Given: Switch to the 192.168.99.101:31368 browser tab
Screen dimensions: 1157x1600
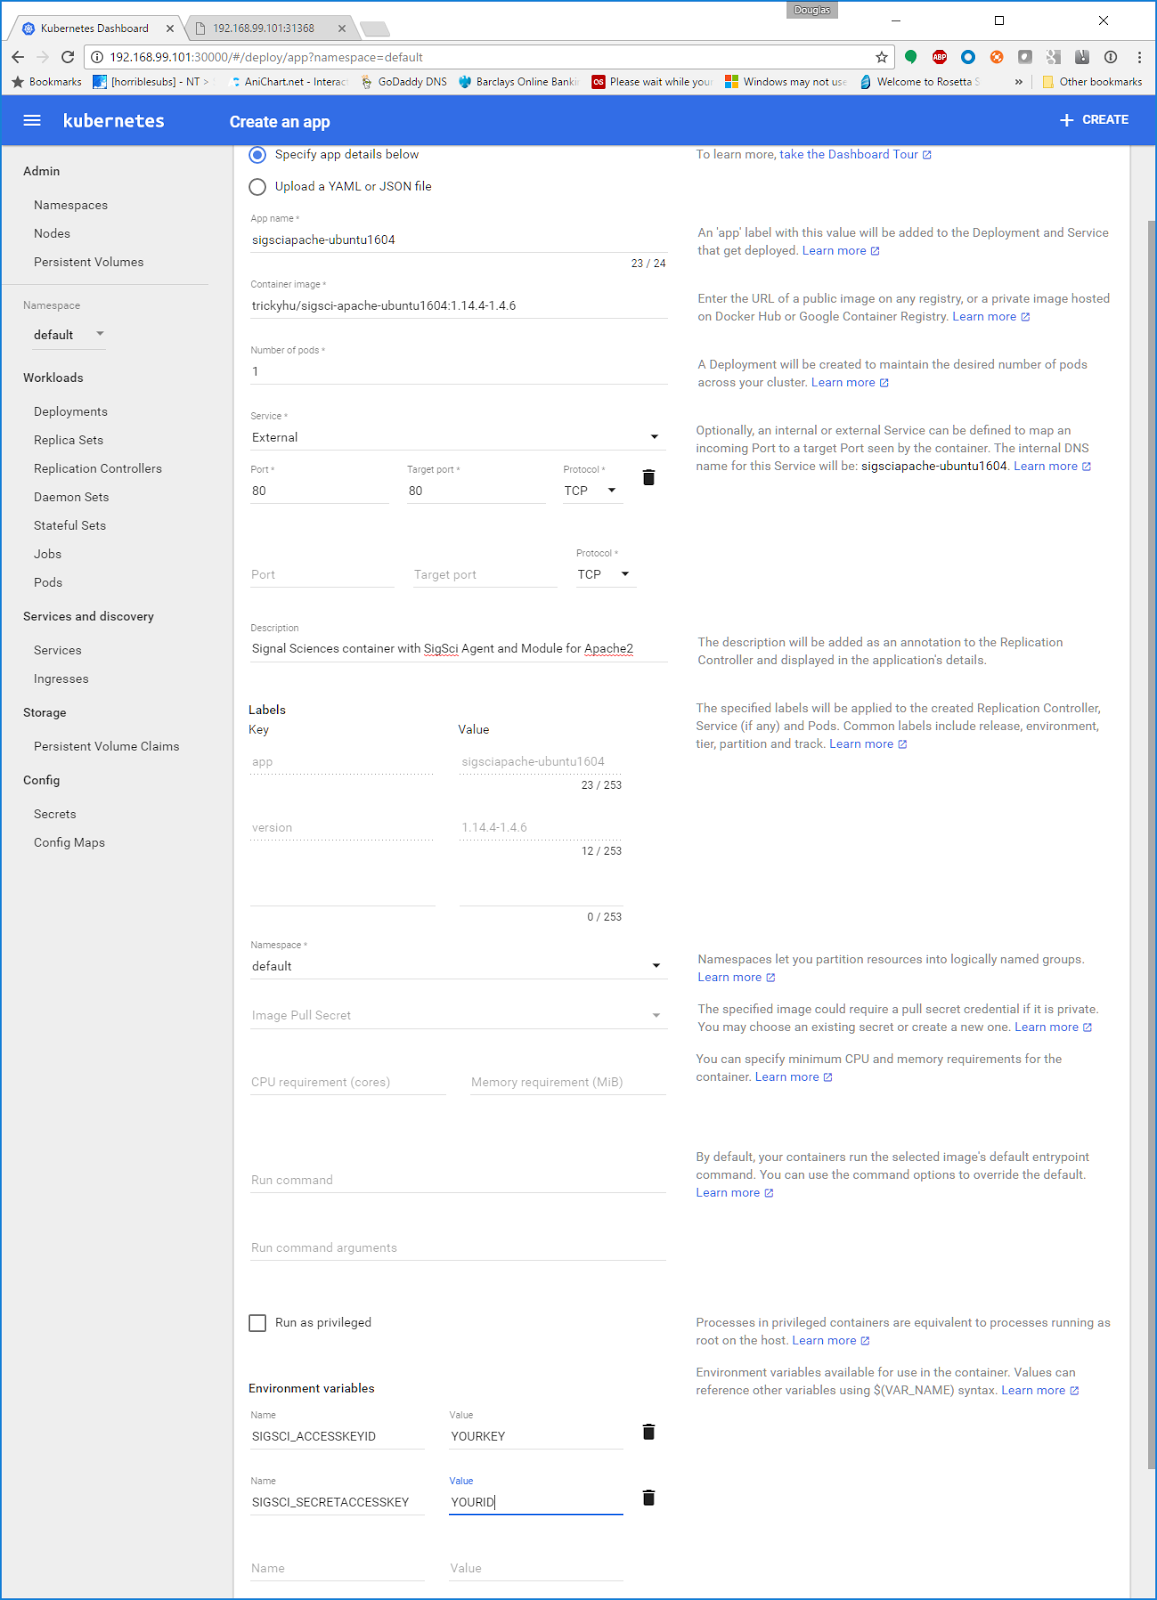Looking at the screenshot, I should coord(263,28).
